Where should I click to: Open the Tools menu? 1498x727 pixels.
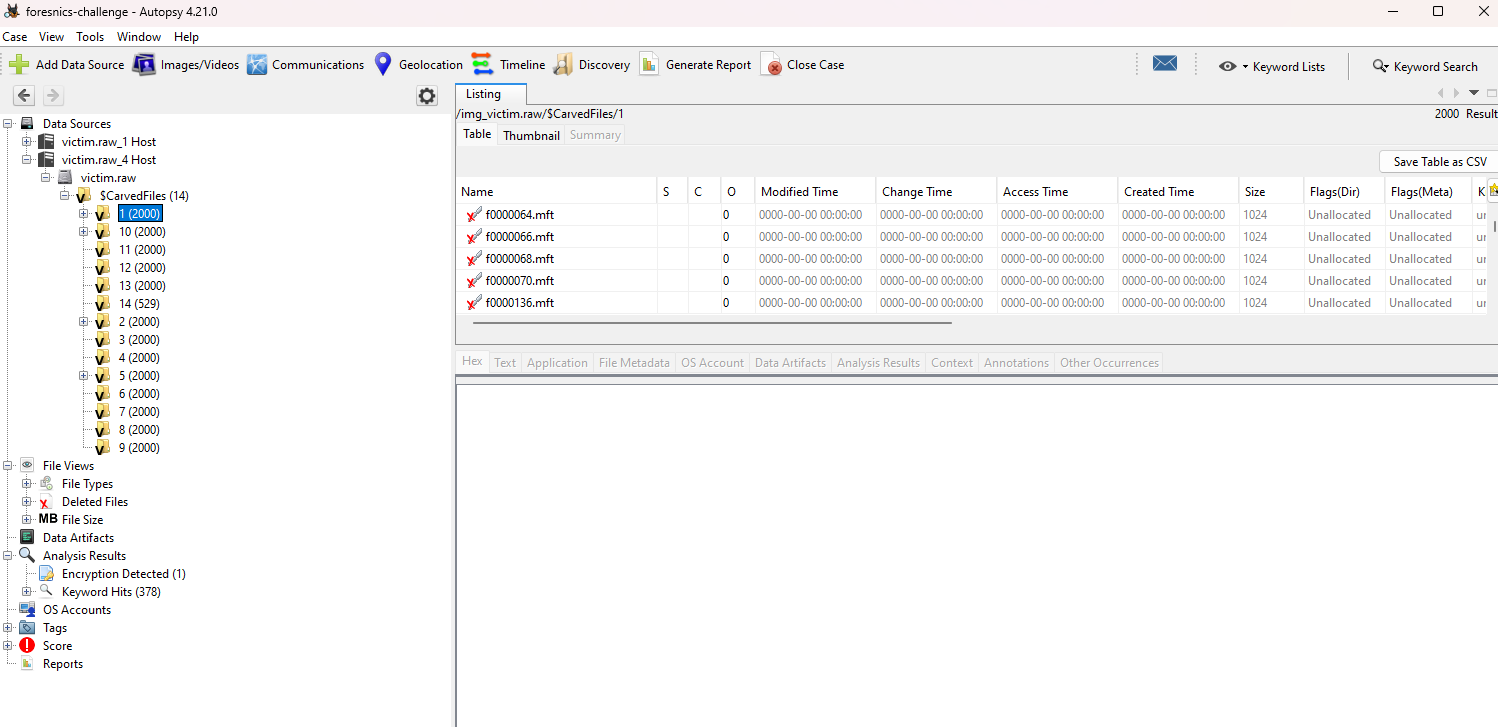click(90, 37)
